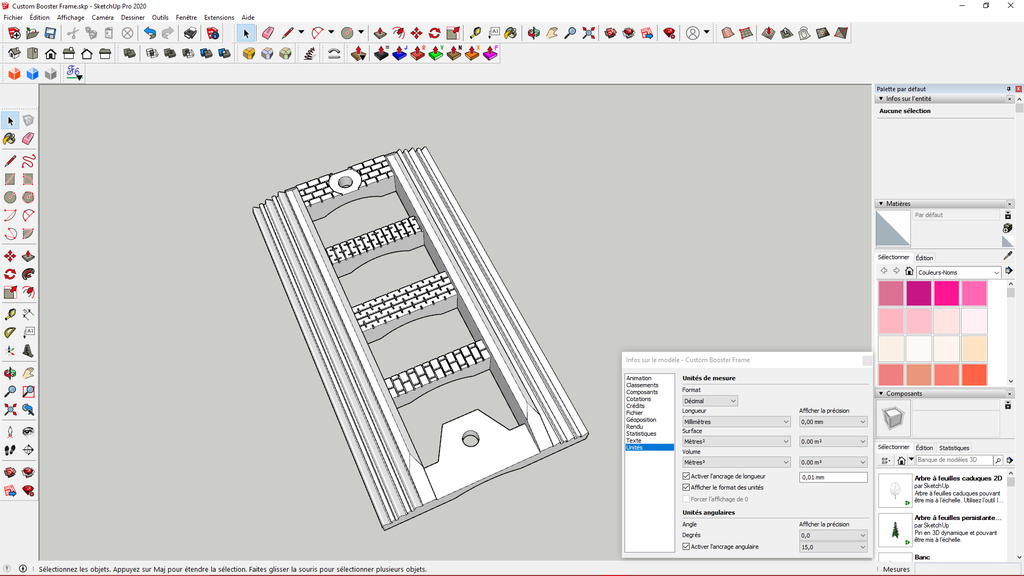Activate the Zoom magnifier tool on the left toolbar
Image resolution: width=1024 pixels, height=576 pixels.
[11, 391]
